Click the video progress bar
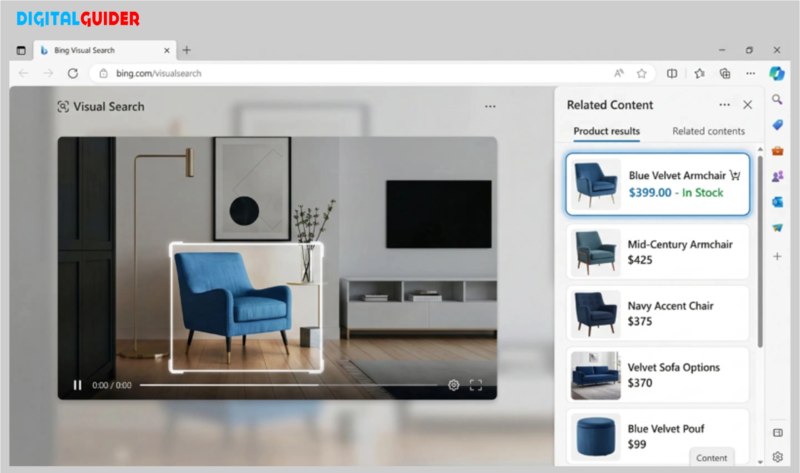Viewport: 800px width, 473px height. [x=288, y=385]
